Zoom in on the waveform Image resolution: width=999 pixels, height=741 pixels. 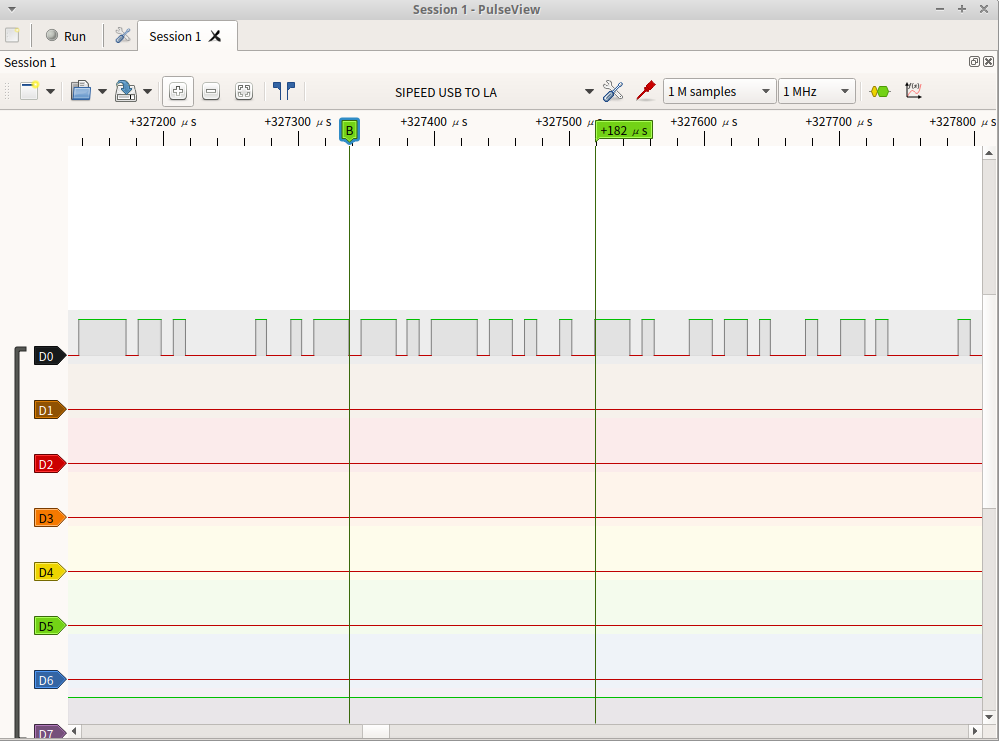point(178,91)
